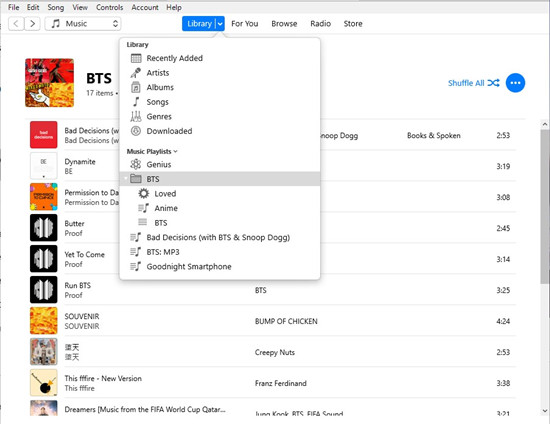Switch to the Store tab
This screenshot has height=424, width=550.
click(x=353, y=24)
